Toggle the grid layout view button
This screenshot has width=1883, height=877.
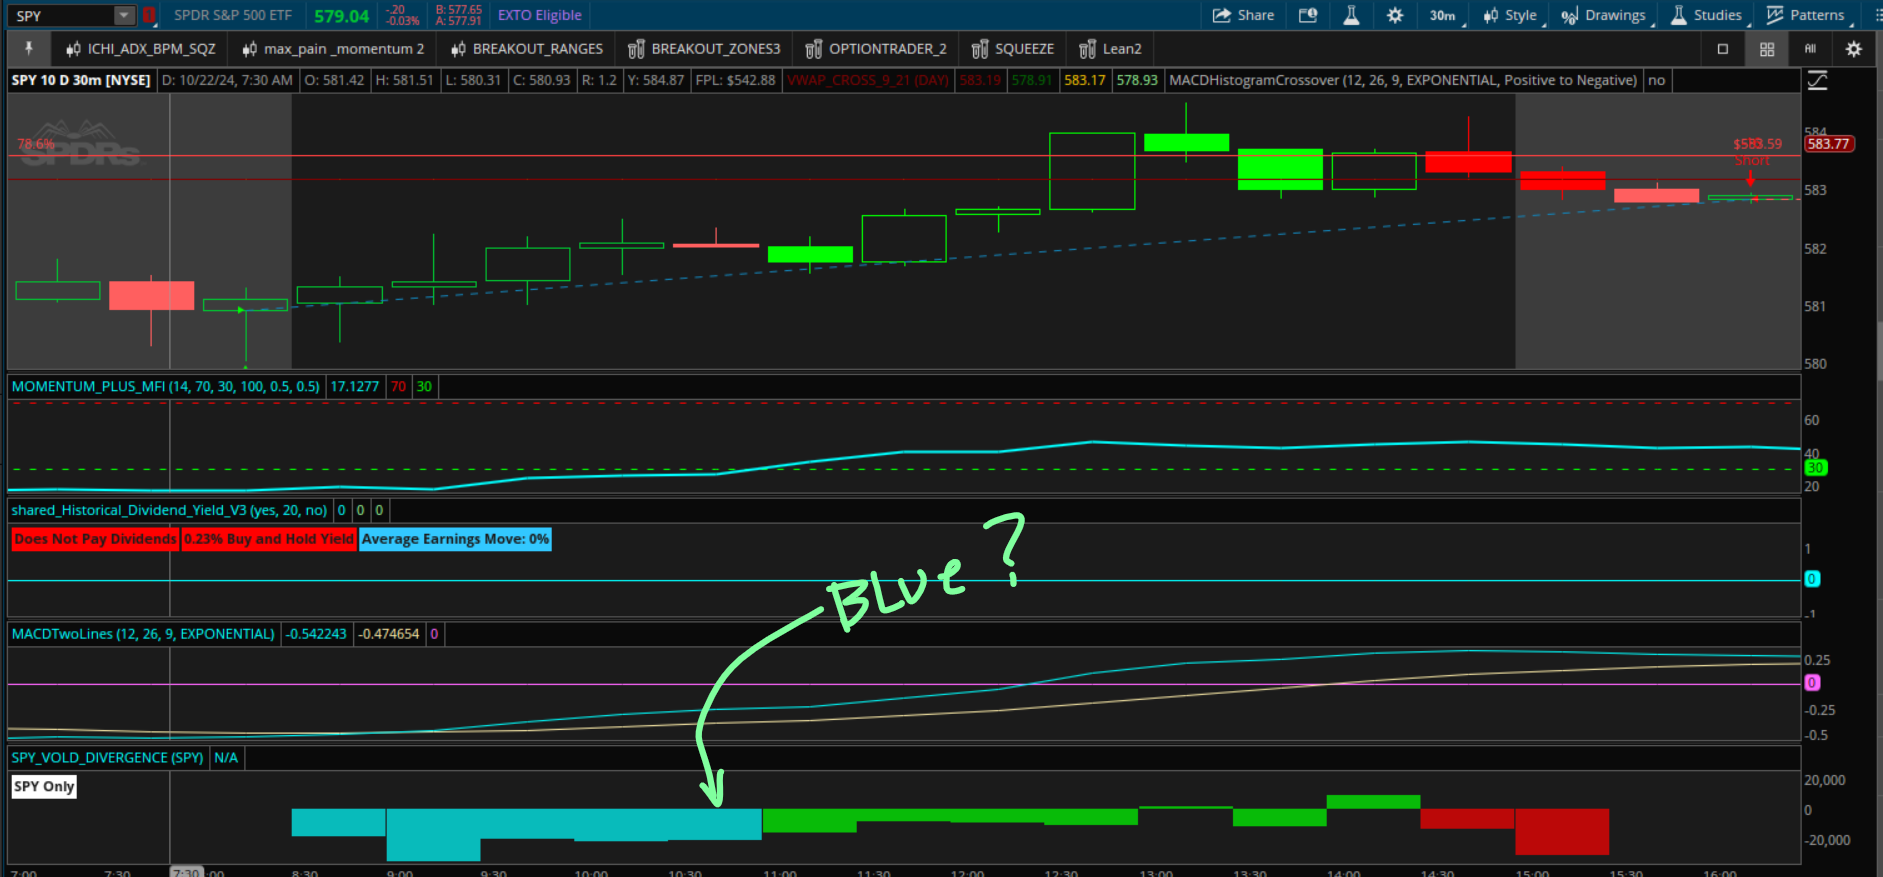1767,49
